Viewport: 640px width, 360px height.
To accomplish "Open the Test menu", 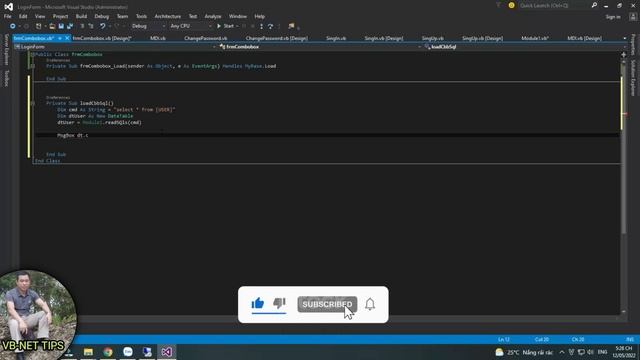I will tap(193, 16).
